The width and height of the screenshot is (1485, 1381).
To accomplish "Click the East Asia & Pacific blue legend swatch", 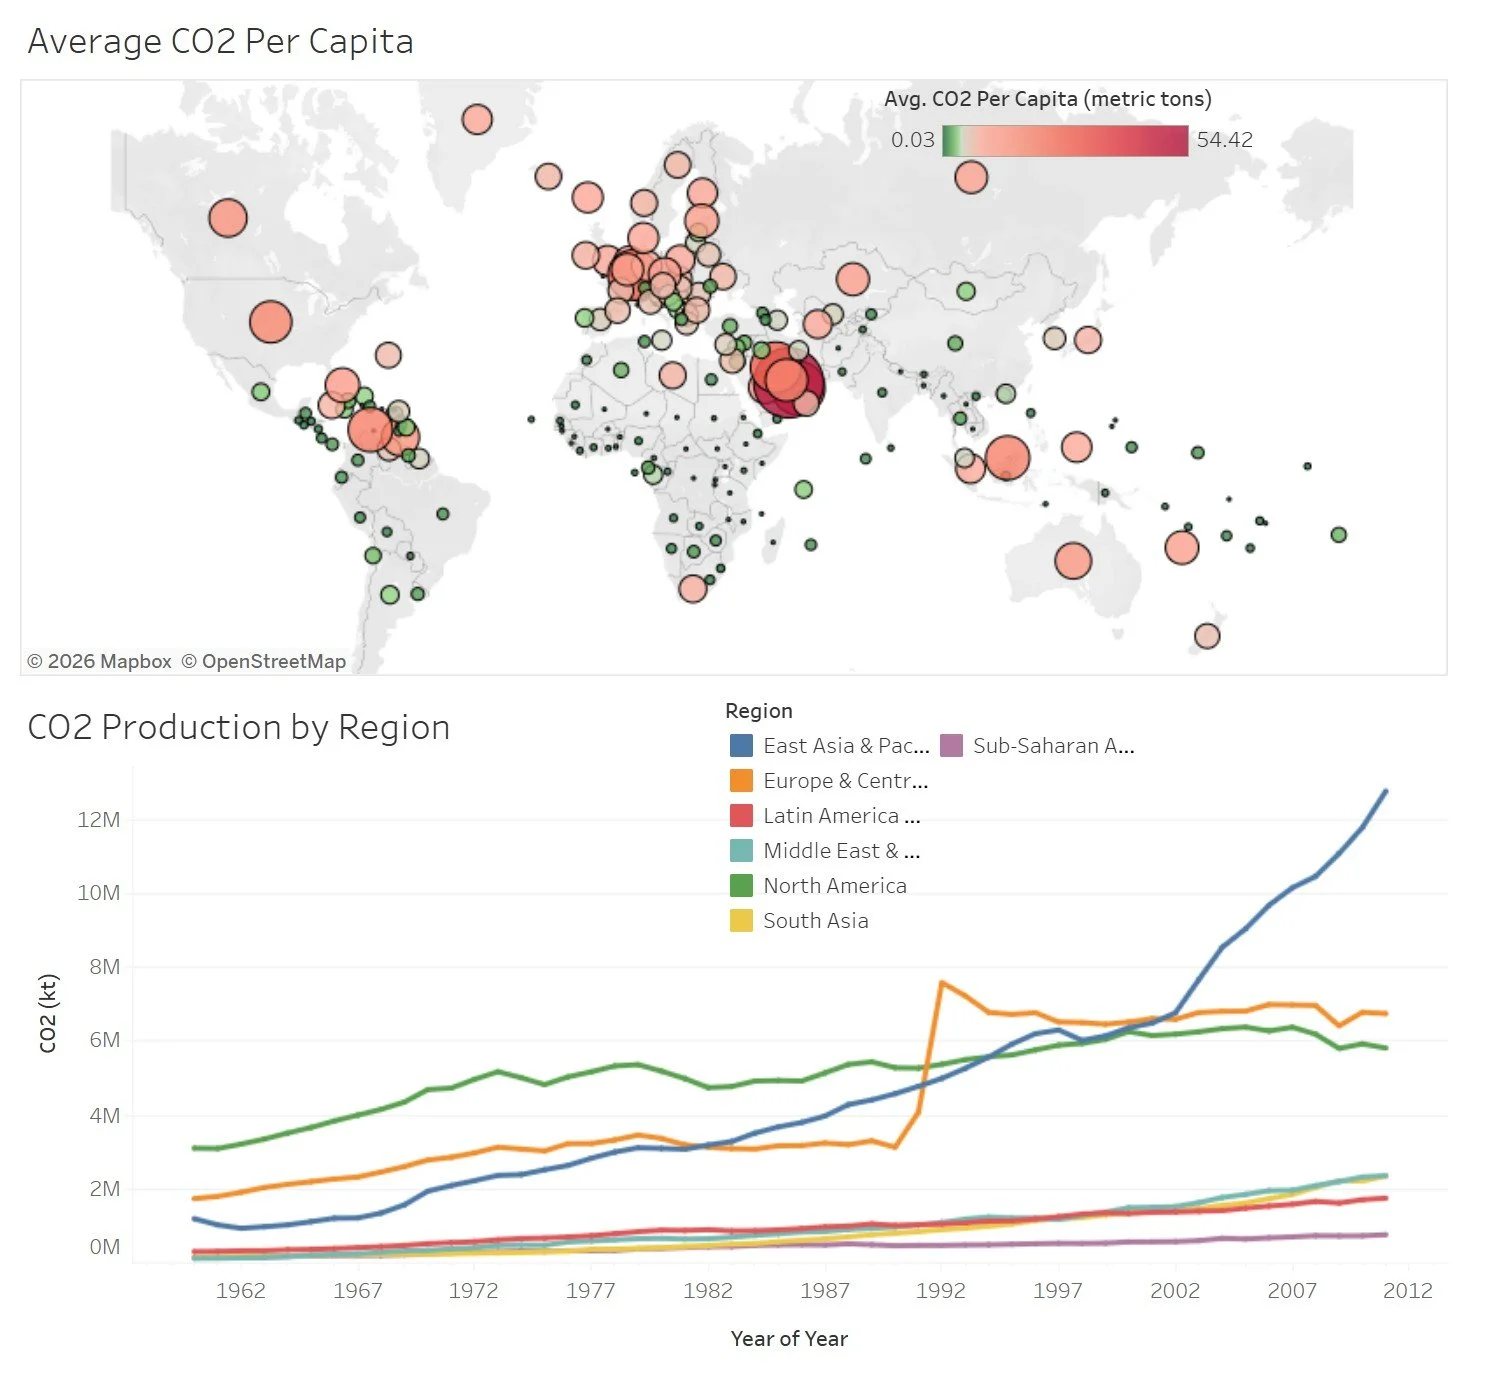I will [x=741, y=745].
